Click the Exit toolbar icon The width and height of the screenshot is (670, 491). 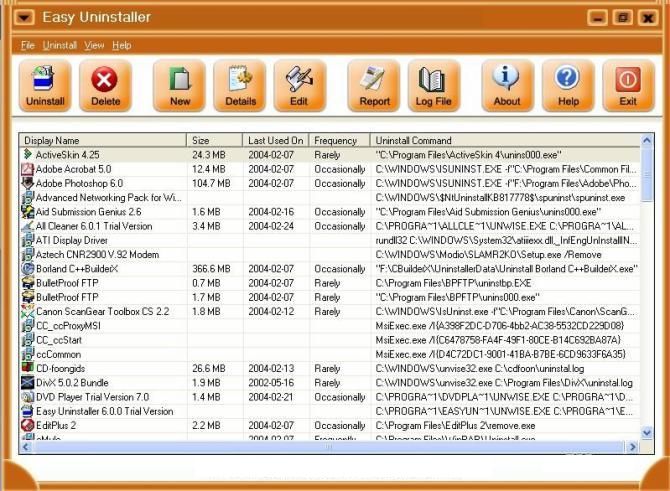pos(628,84)
